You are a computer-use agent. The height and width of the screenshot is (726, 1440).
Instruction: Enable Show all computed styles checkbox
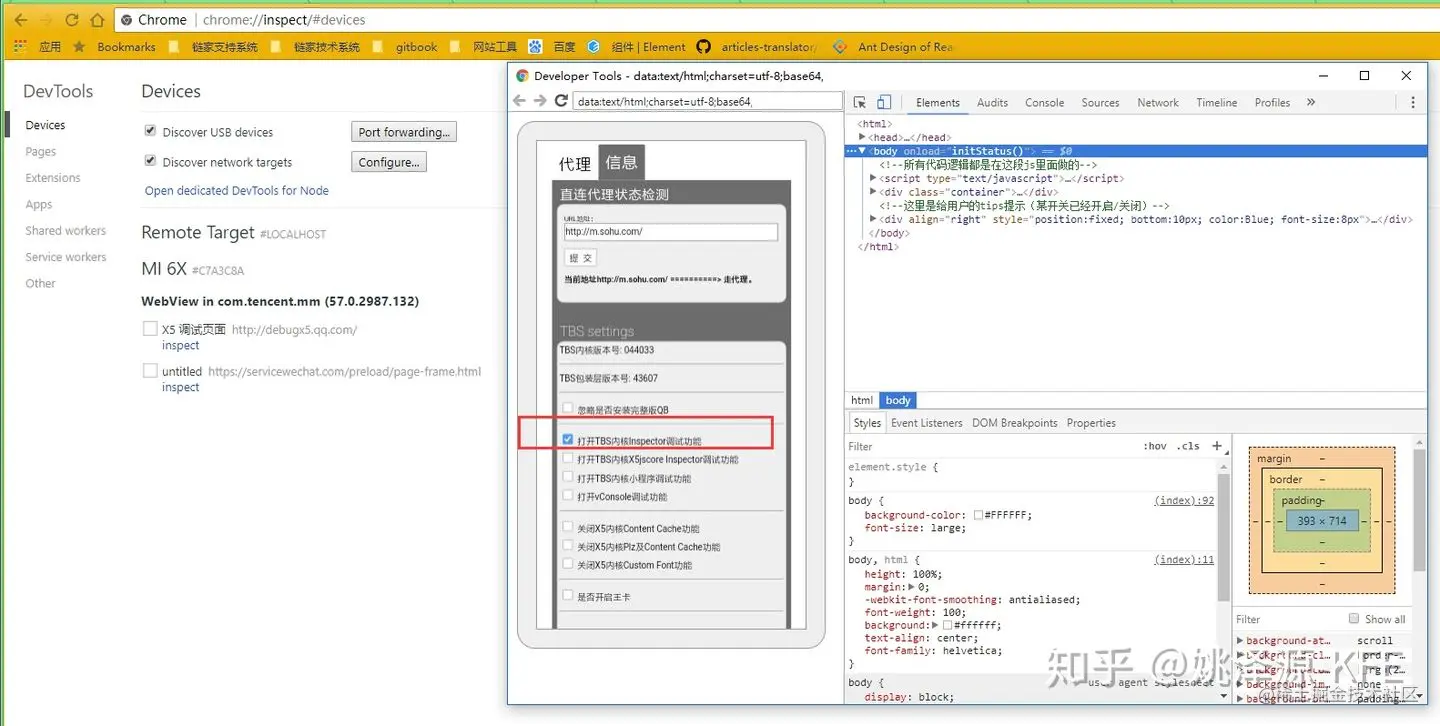point(1354,618)
